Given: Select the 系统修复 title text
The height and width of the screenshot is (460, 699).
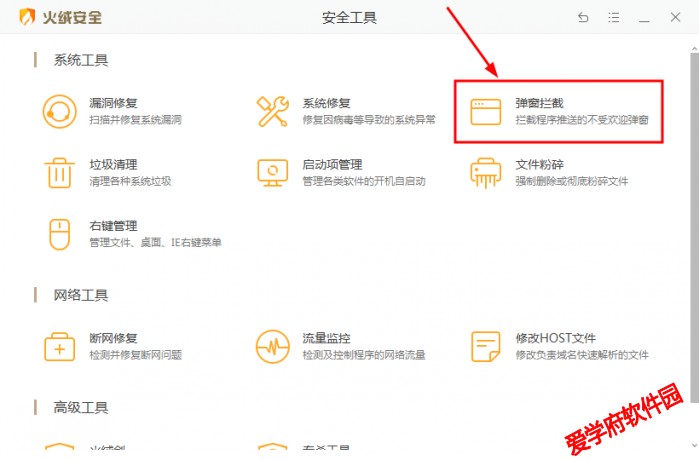Looking at the screenshot, I should pyautogui.click(x=326, y=103).
